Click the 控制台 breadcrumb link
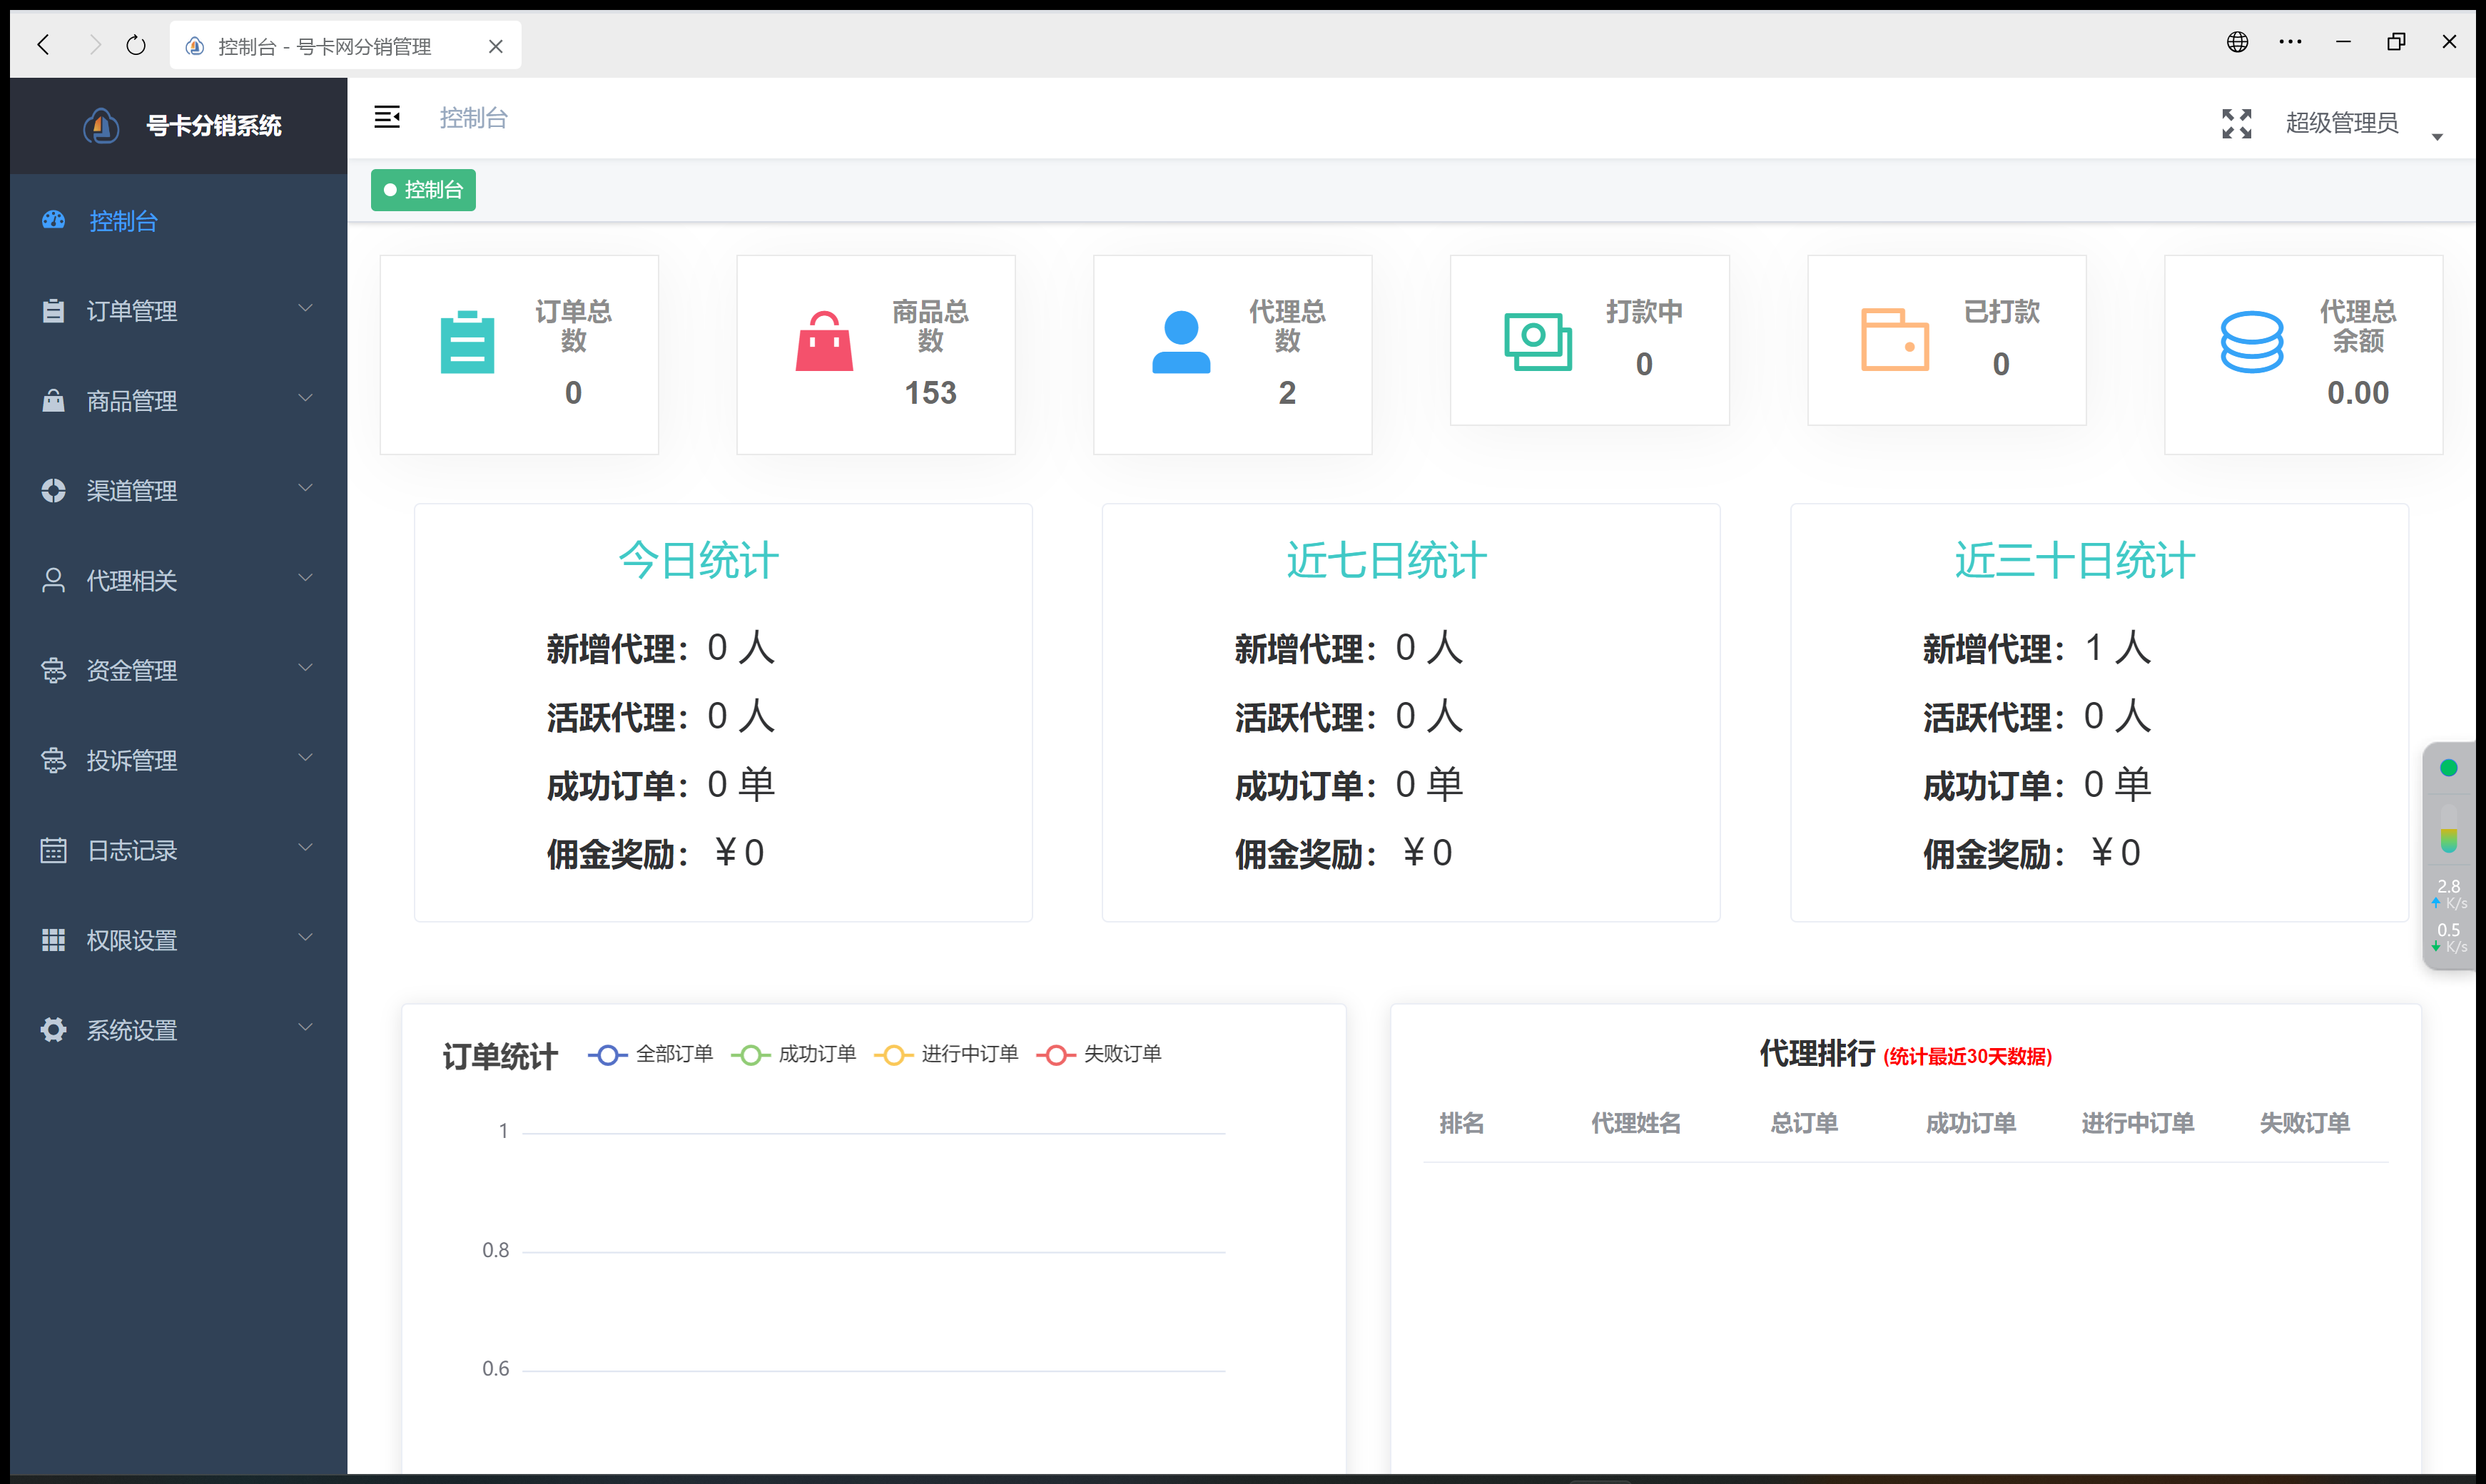This screenshot has height=1484, width=2486. pyautogui.click(x=473, y=118)
